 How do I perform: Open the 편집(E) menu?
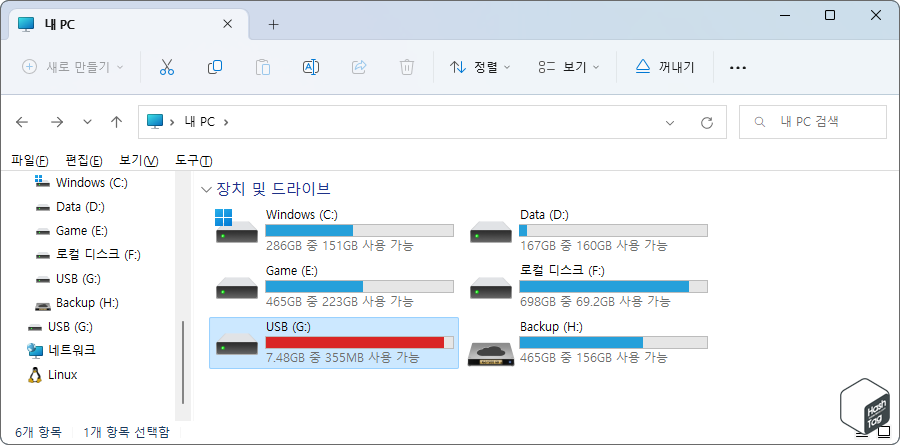point(84,160)
